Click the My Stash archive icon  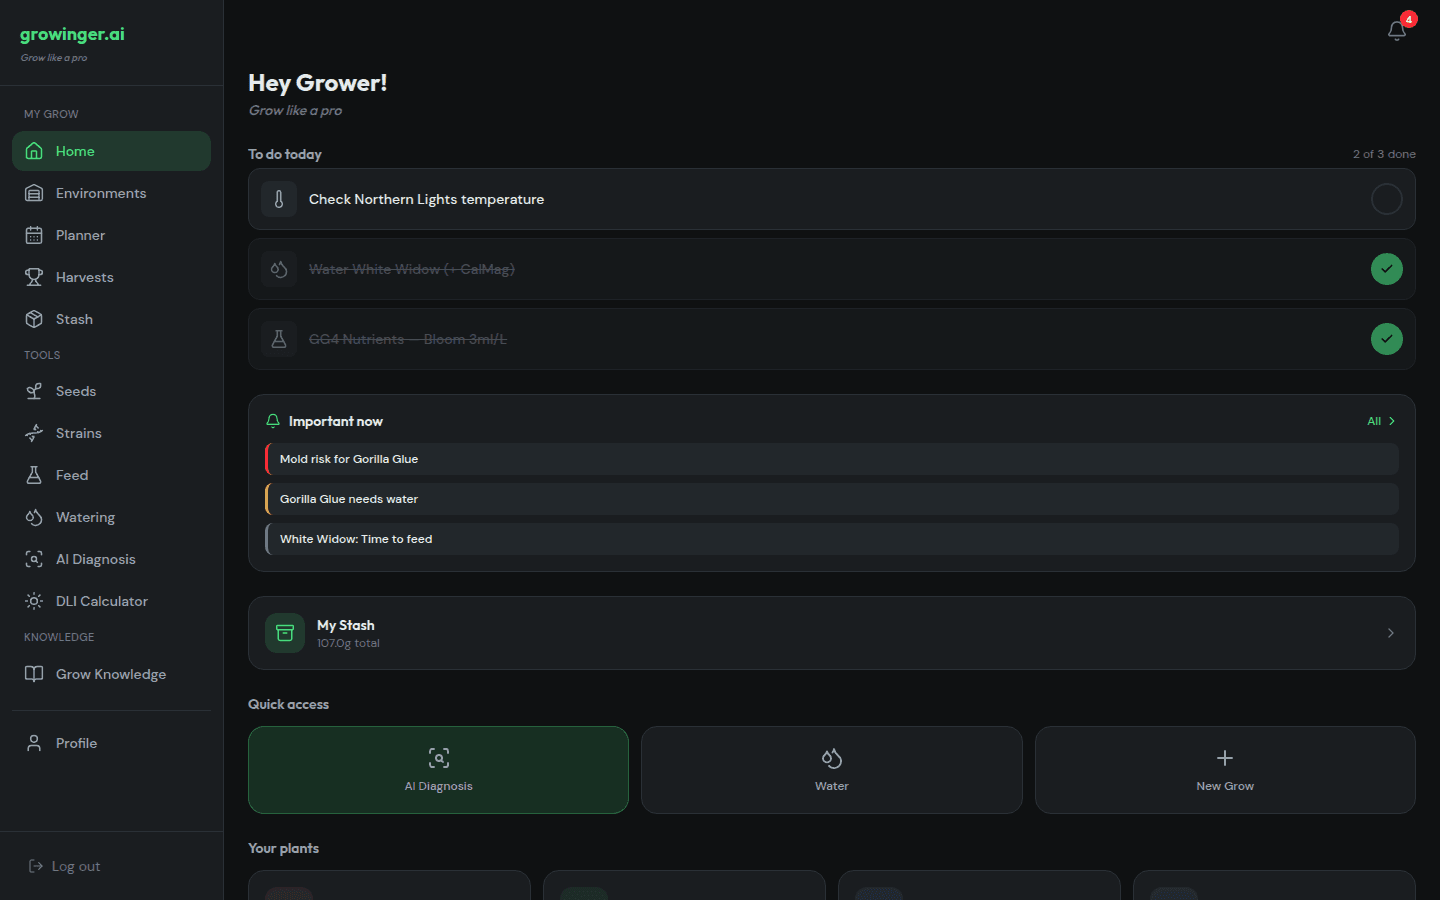[285, 633]
